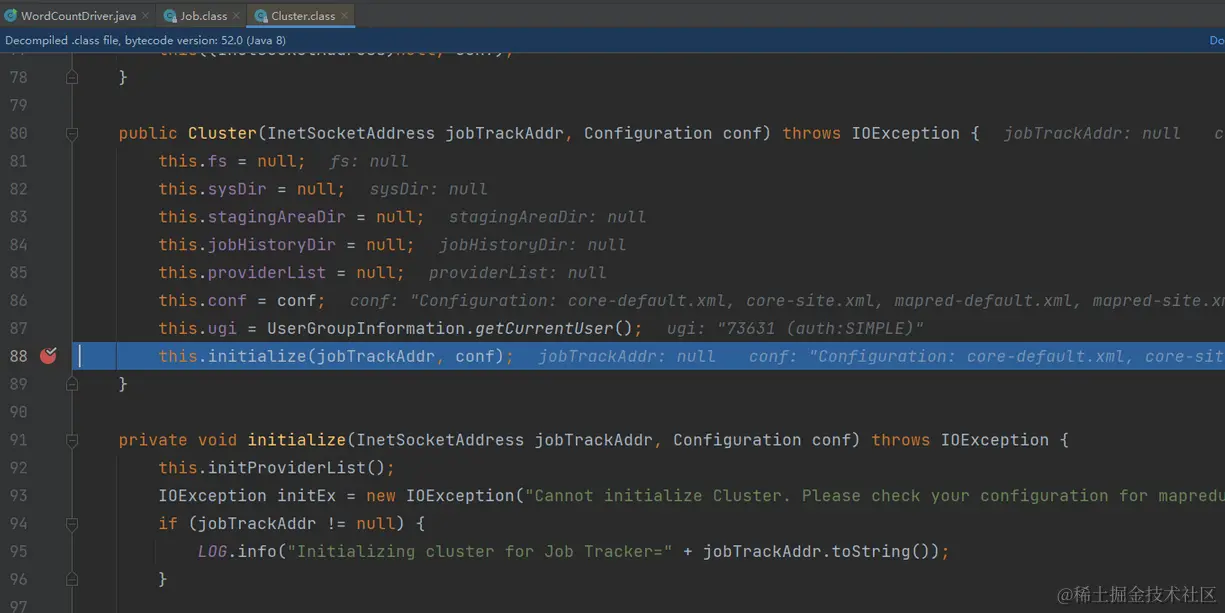The height and width of the screenshot is (613, 1225).
Task: Click the fold end marker on line 78
Action: coord(72,77)
